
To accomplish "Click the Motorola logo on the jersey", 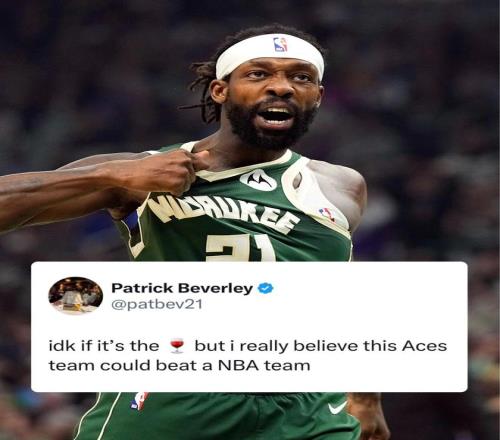I will [x=258, y=180].
